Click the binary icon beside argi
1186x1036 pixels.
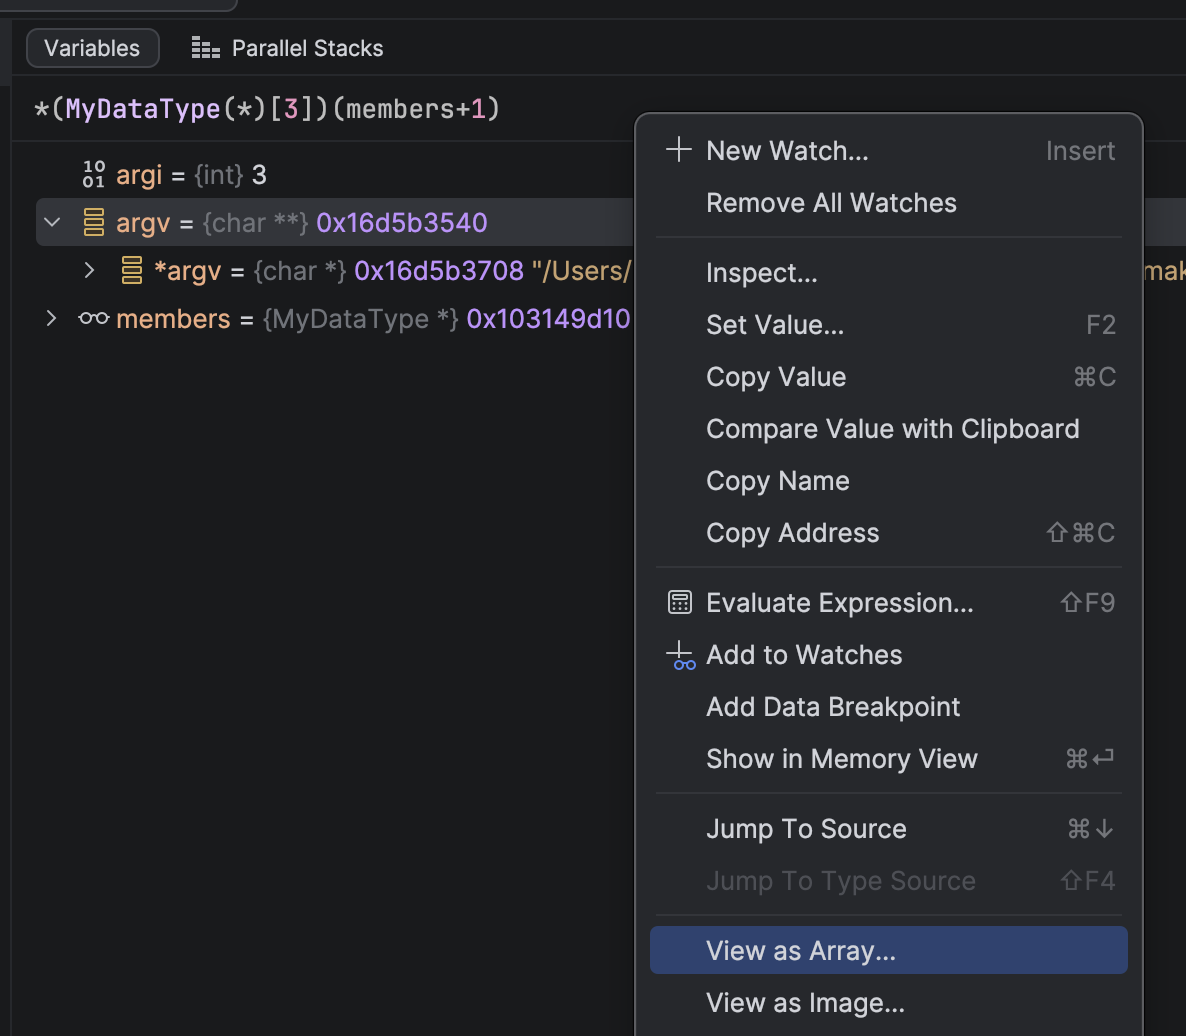point(94,175)
